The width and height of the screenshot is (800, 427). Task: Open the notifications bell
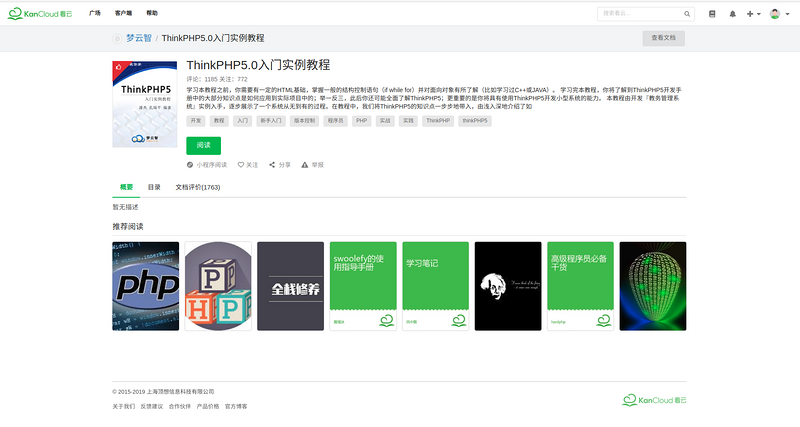(733, 14)
